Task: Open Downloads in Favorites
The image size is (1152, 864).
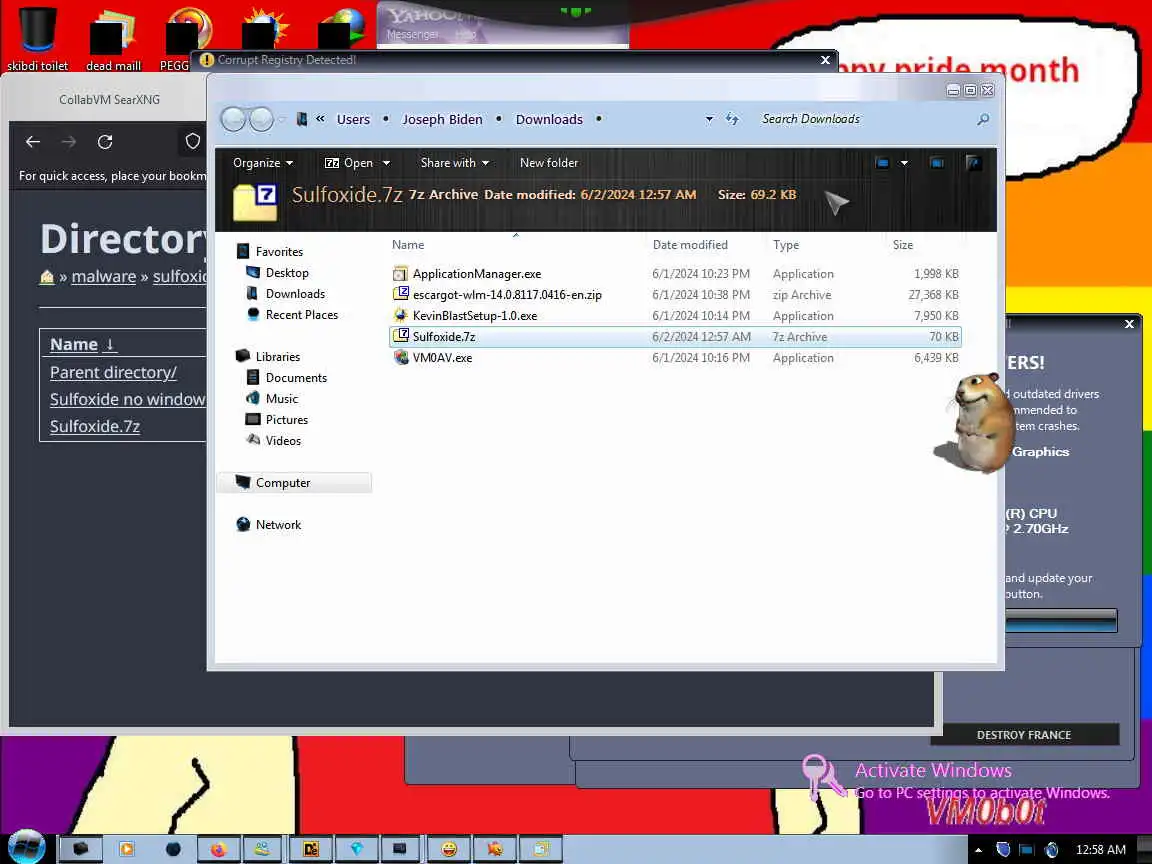Action: pos(295,294)
